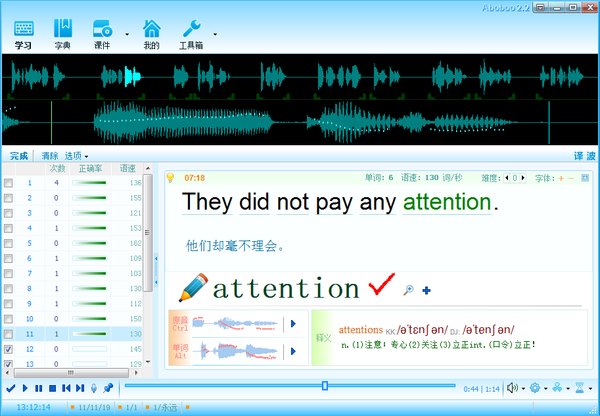Screen dimensions: 600x416
Task: Play the 原音 original sound clip
Action: tap(293, 324)
